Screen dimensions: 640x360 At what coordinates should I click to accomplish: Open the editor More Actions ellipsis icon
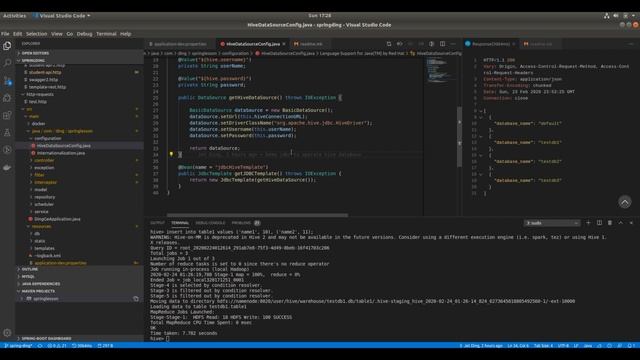(453, 44)
